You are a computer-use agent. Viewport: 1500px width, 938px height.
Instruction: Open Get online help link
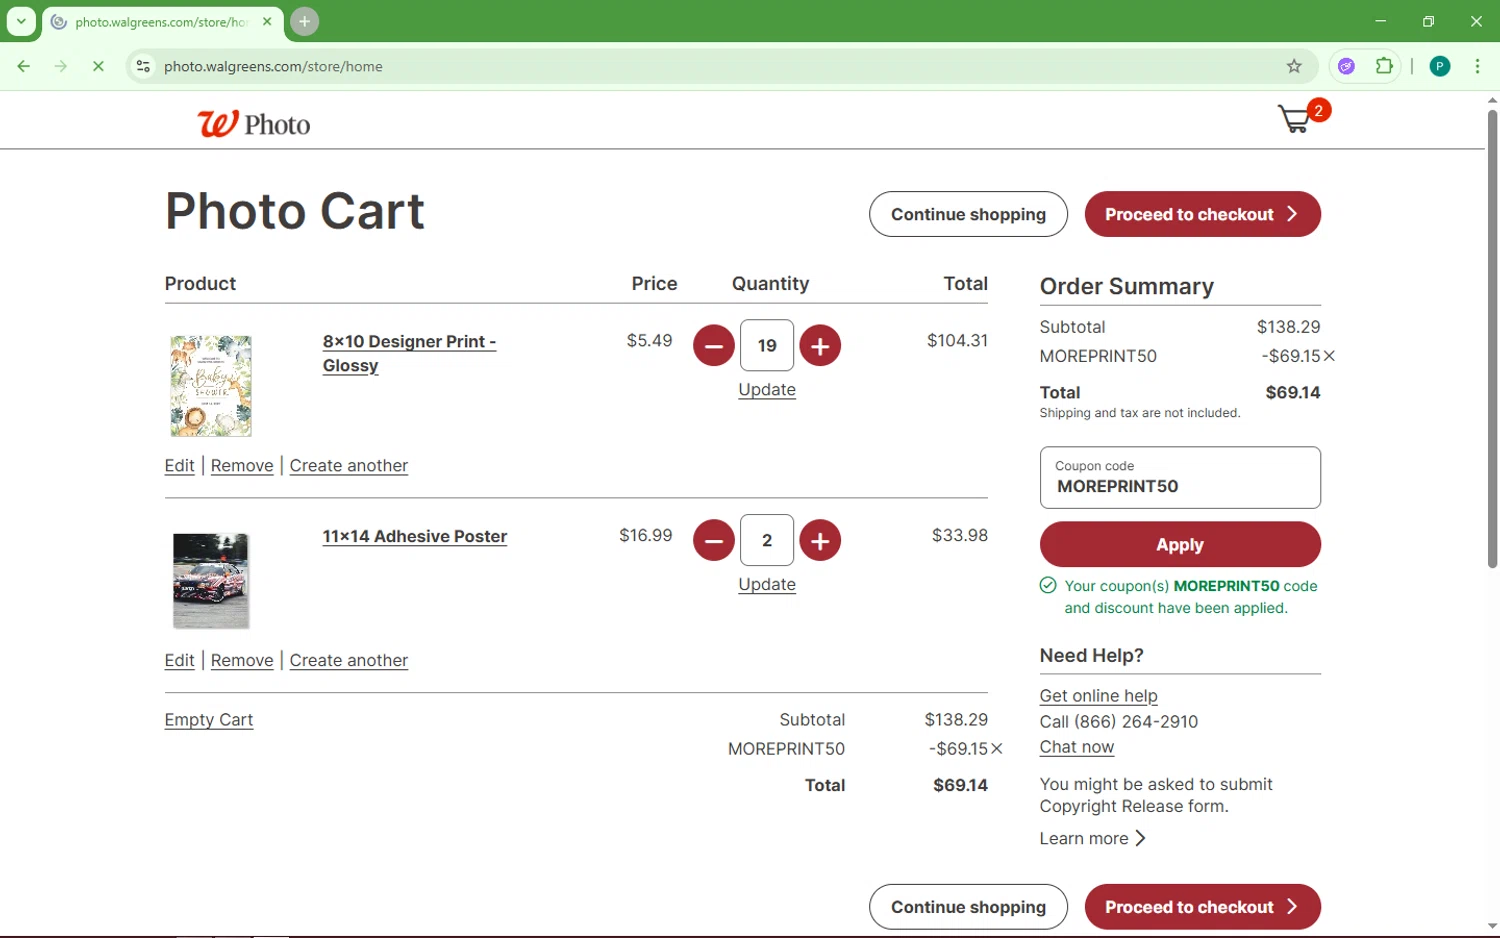click(x=1098, y=696)
